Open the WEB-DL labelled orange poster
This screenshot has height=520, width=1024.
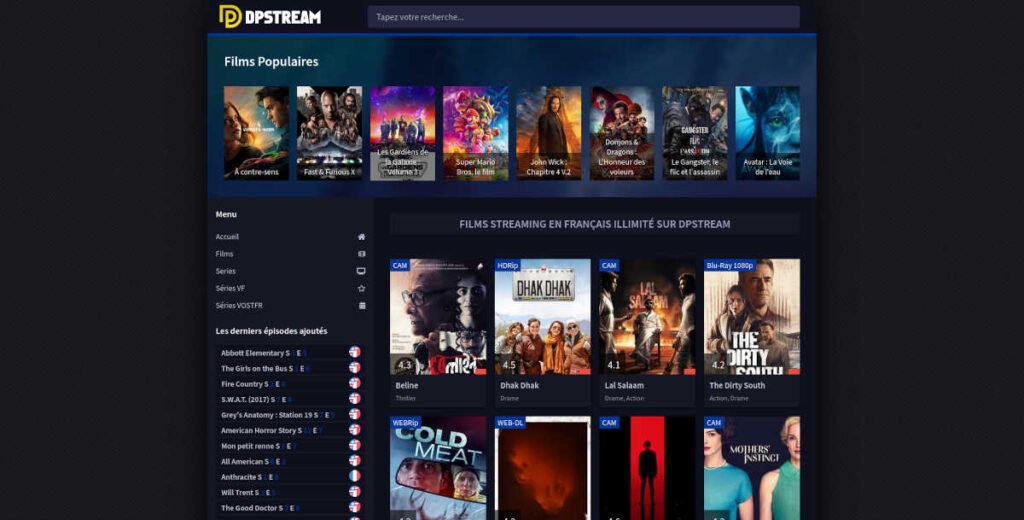(x=543, y=468)
